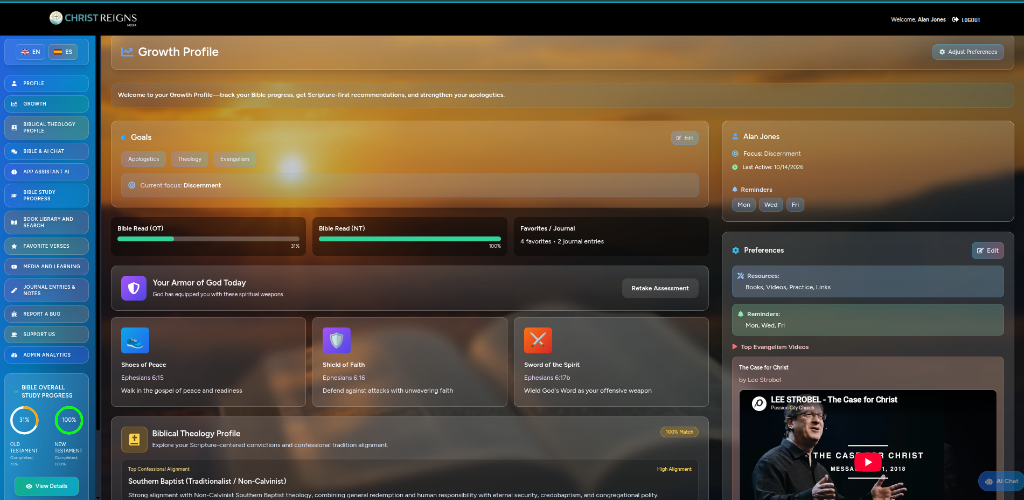The image size is (1024, 500).
Task: Go to Growth in the sidebar
Action: [46, 104]
